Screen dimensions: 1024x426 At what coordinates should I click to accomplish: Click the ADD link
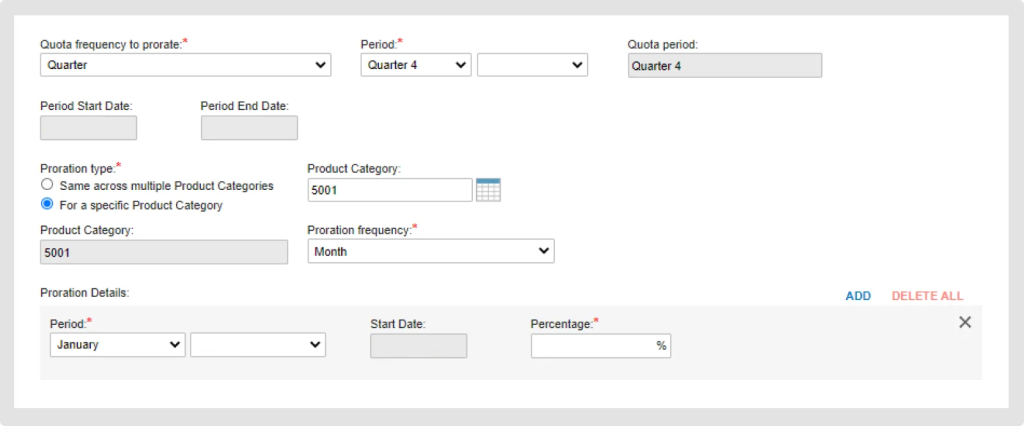(x=858, y=296)
